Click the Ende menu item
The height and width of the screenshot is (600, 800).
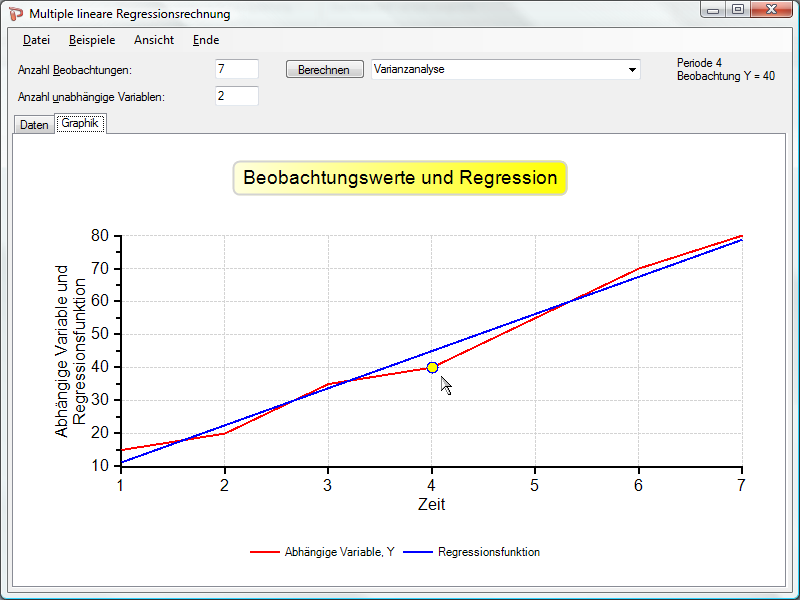[206, 40]
